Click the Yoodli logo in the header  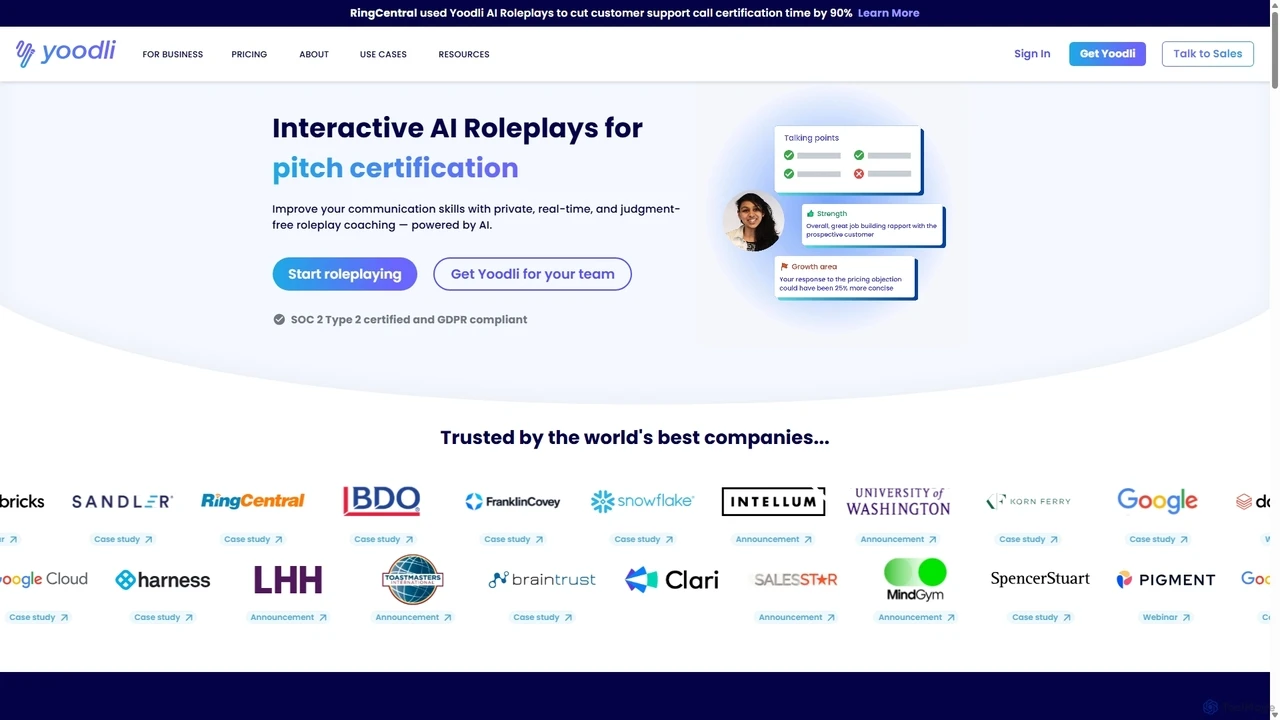(66, 53)
